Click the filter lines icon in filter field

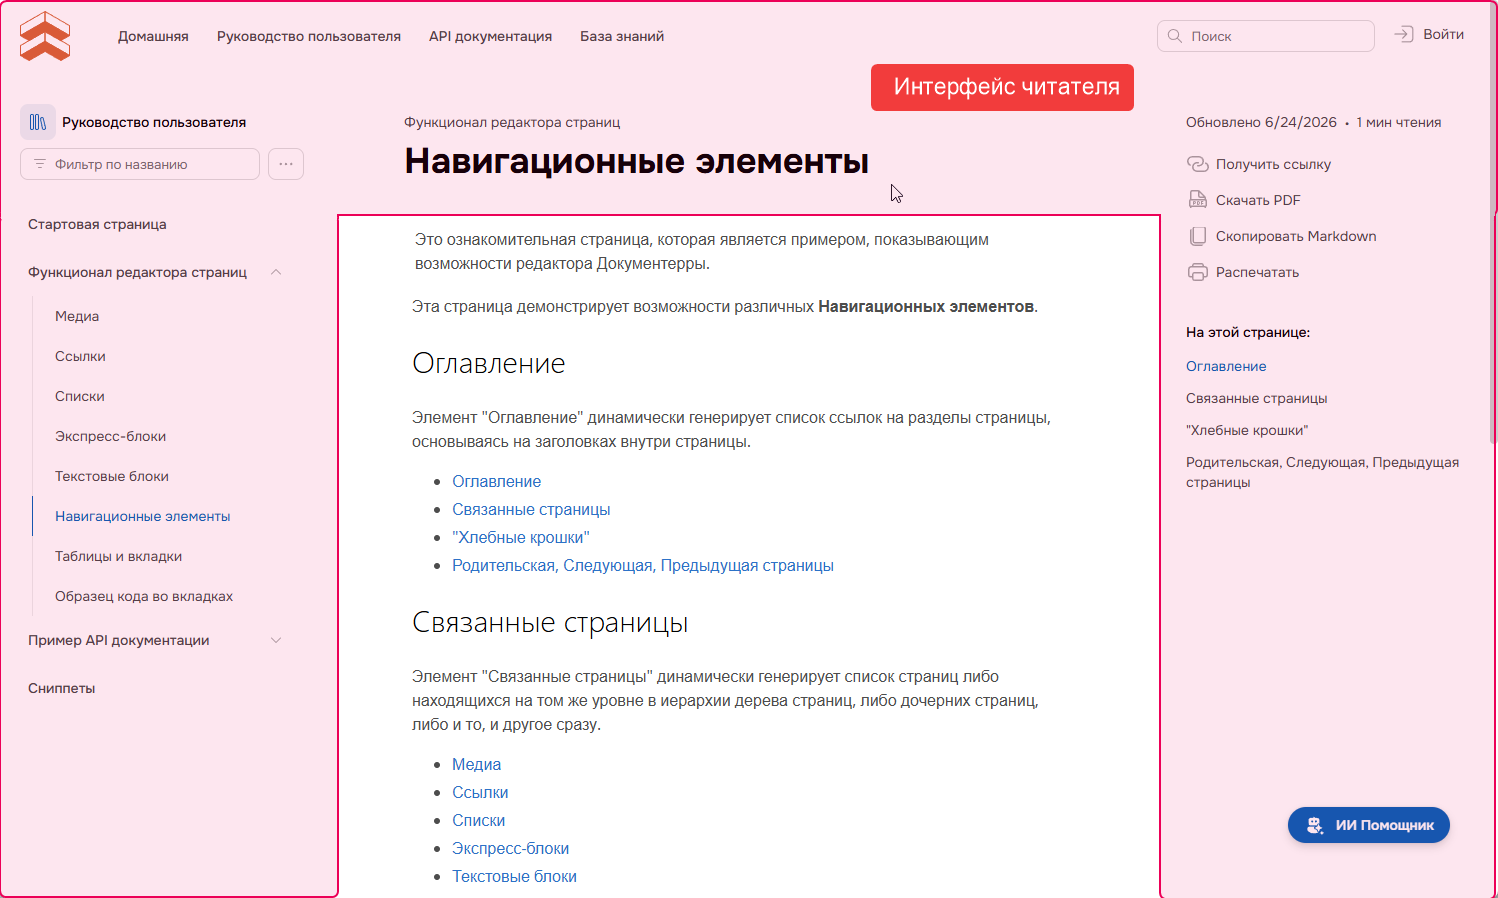(40, 164)
